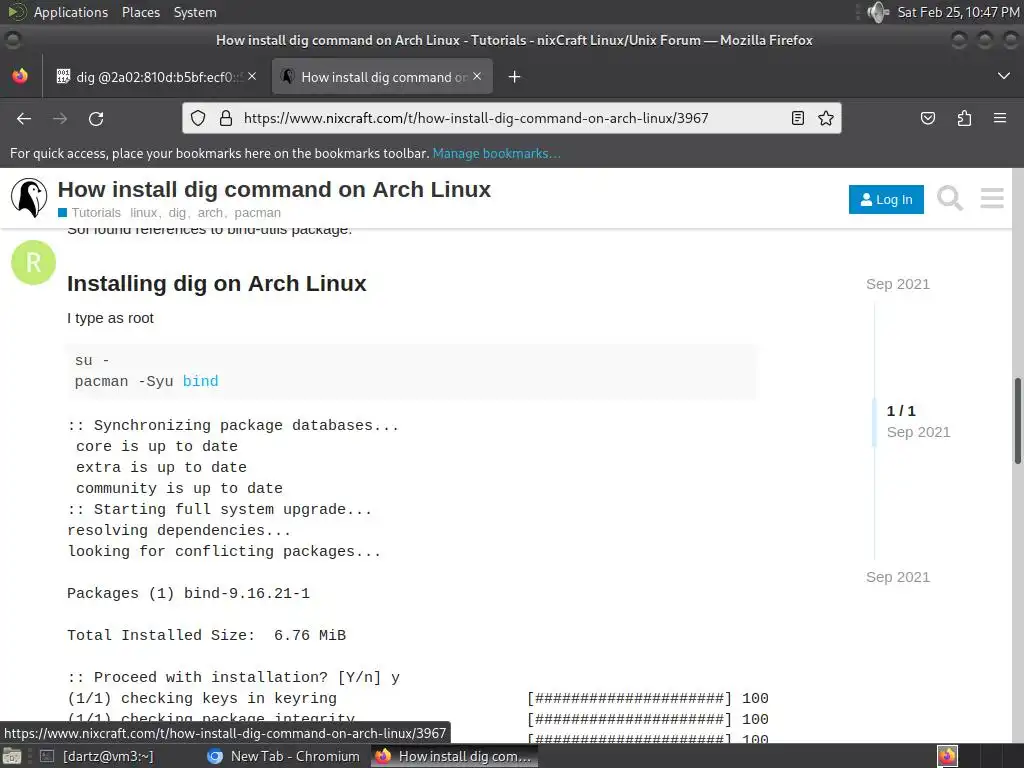This screenshot has height=768, width=1024.
Task: Click the line 'looking for conflicting packages...'
Action: coord(224,551)
